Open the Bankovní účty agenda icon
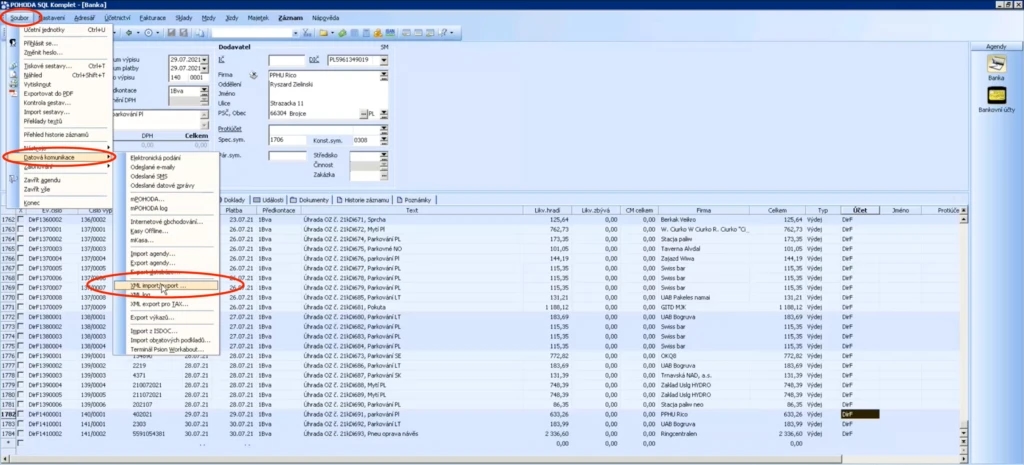Image resolution: width=1024 pixels, height=465 pixels. pyautogui.click(x=996, y=97)
